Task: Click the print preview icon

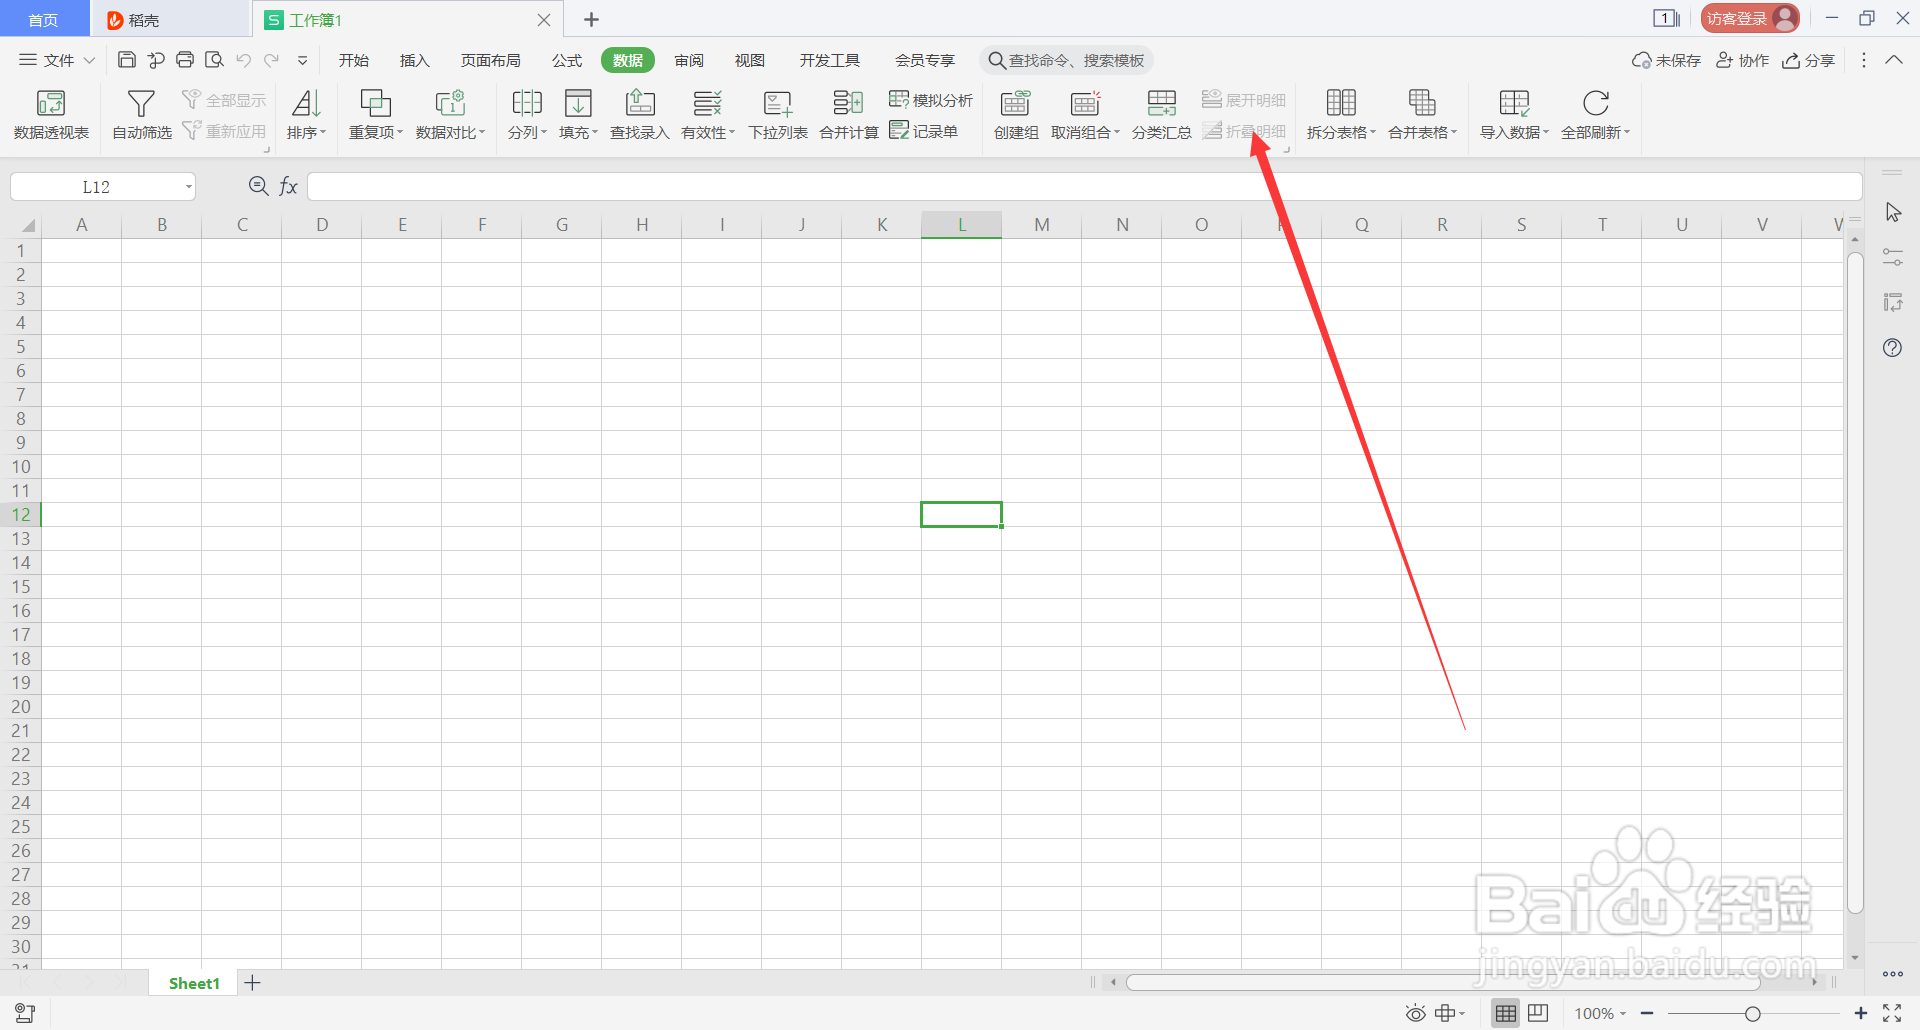Action: click(x=214, y=60)
